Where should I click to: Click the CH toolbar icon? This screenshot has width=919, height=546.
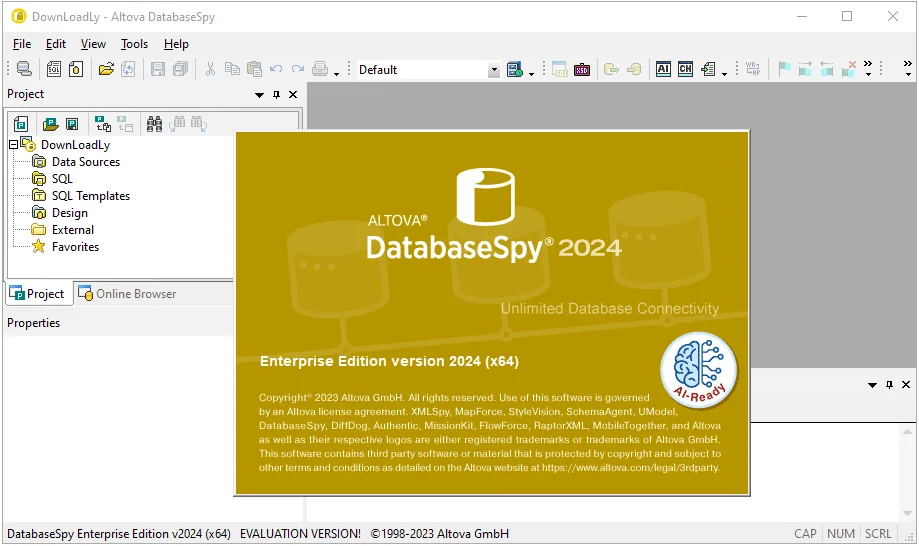coord(685,69)
